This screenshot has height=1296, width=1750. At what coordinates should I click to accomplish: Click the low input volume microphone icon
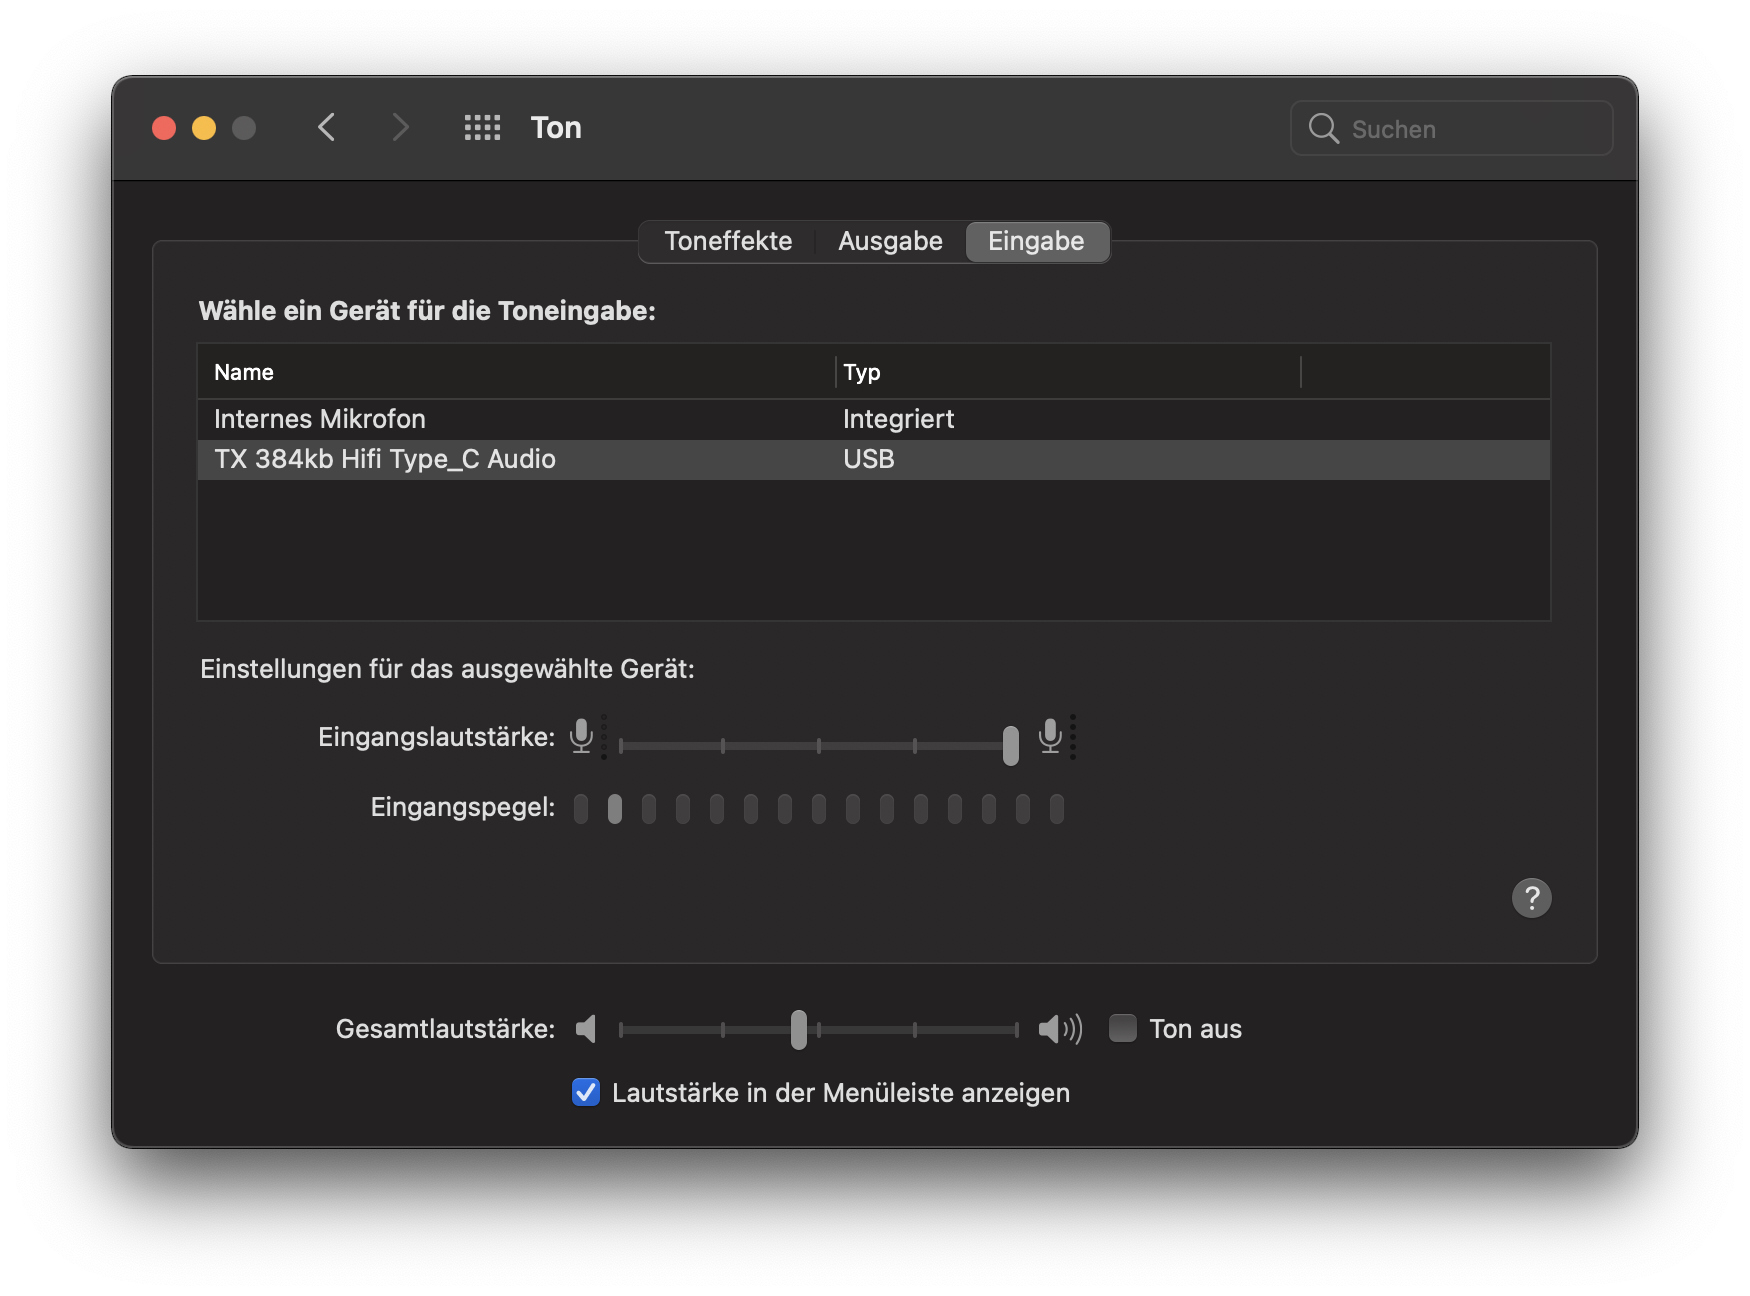[581, 737]
